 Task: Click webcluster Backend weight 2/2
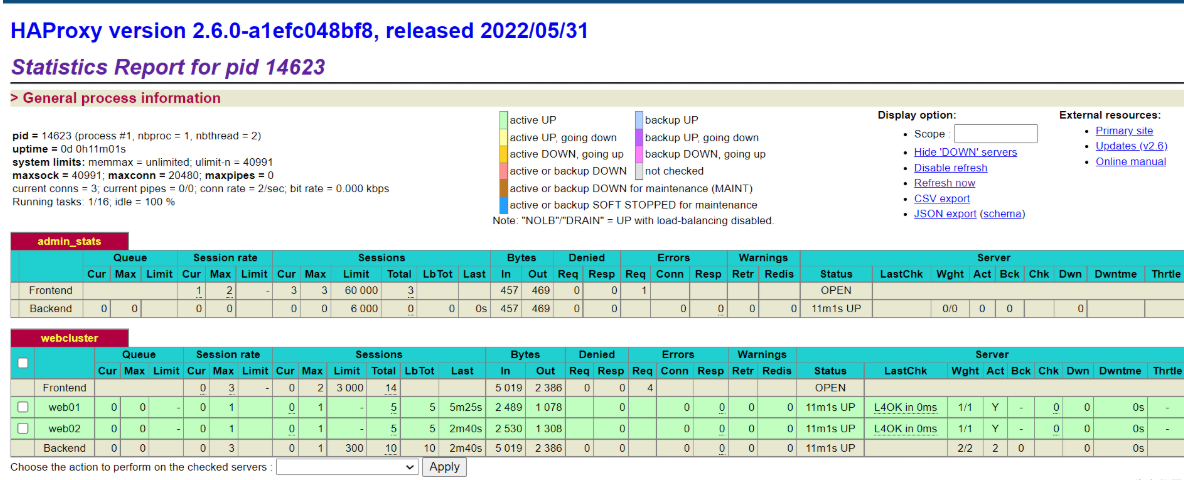pos(964,448)
